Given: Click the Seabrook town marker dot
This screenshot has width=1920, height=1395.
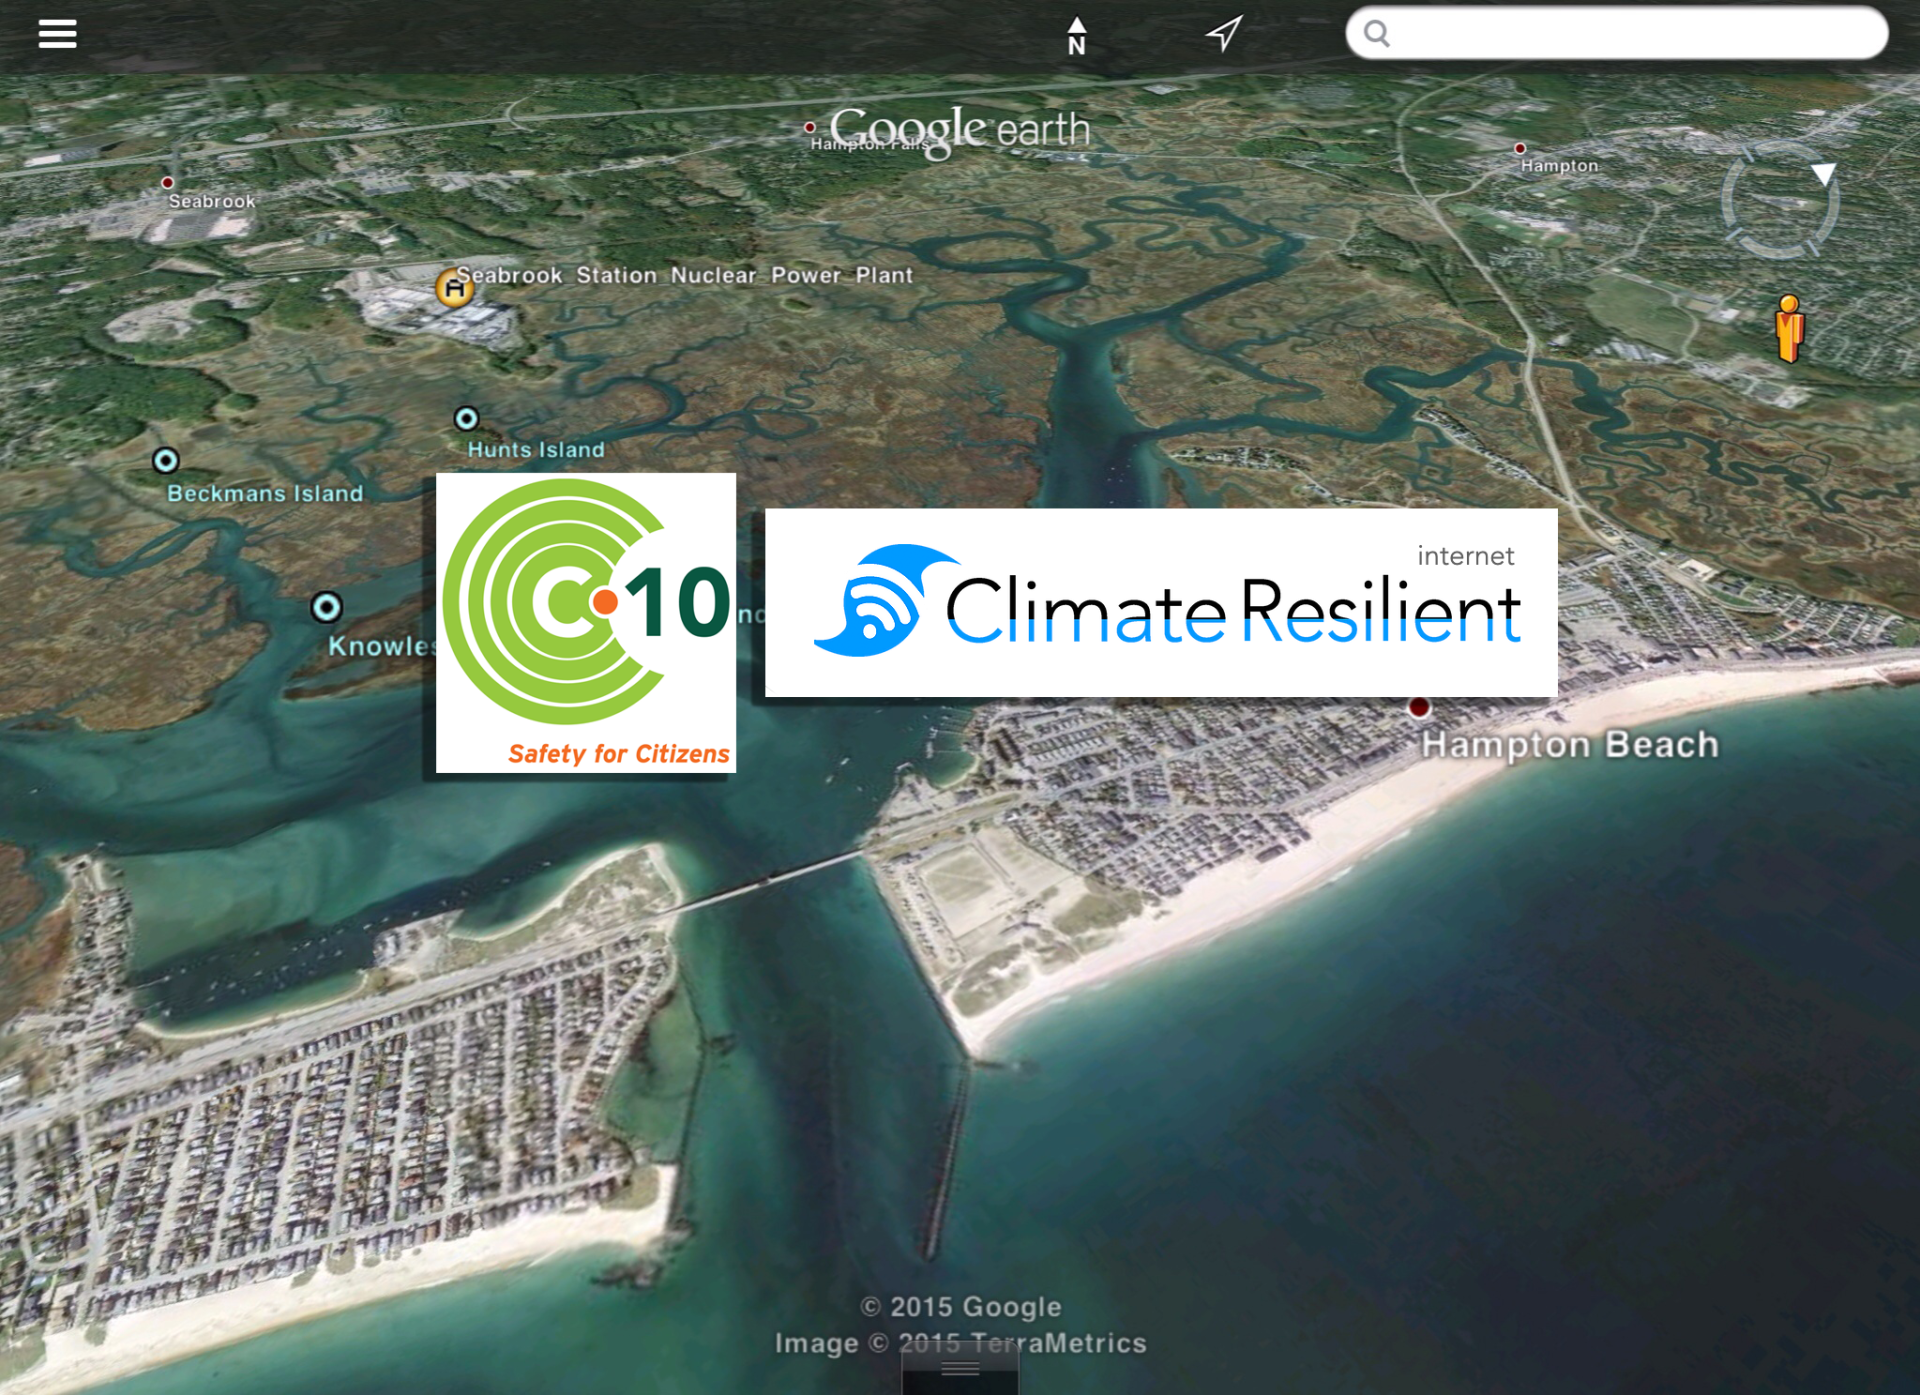Looking at the screenshot, I should [168, 182].
